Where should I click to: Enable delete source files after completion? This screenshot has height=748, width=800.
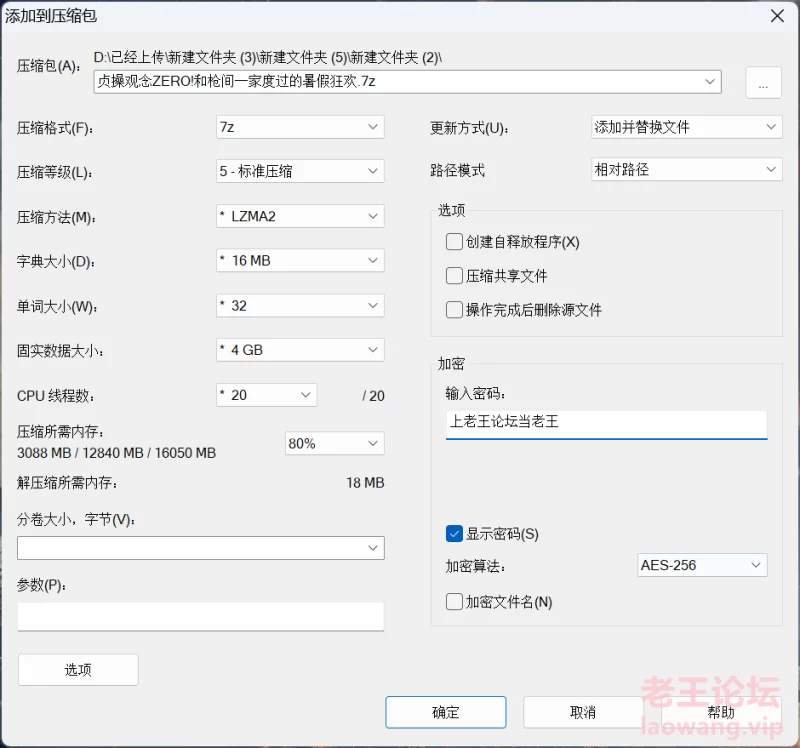455,310
